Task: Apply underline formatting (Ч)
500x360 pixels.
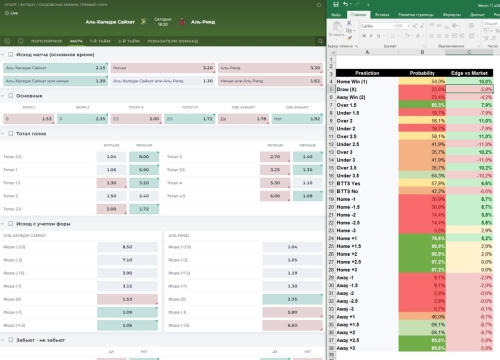Action: (378, 36)
